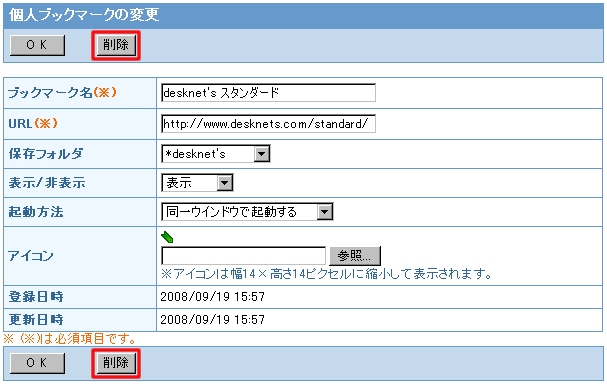Click the 起動方法 label
The image size is (607, 384).
coord(36,212)
